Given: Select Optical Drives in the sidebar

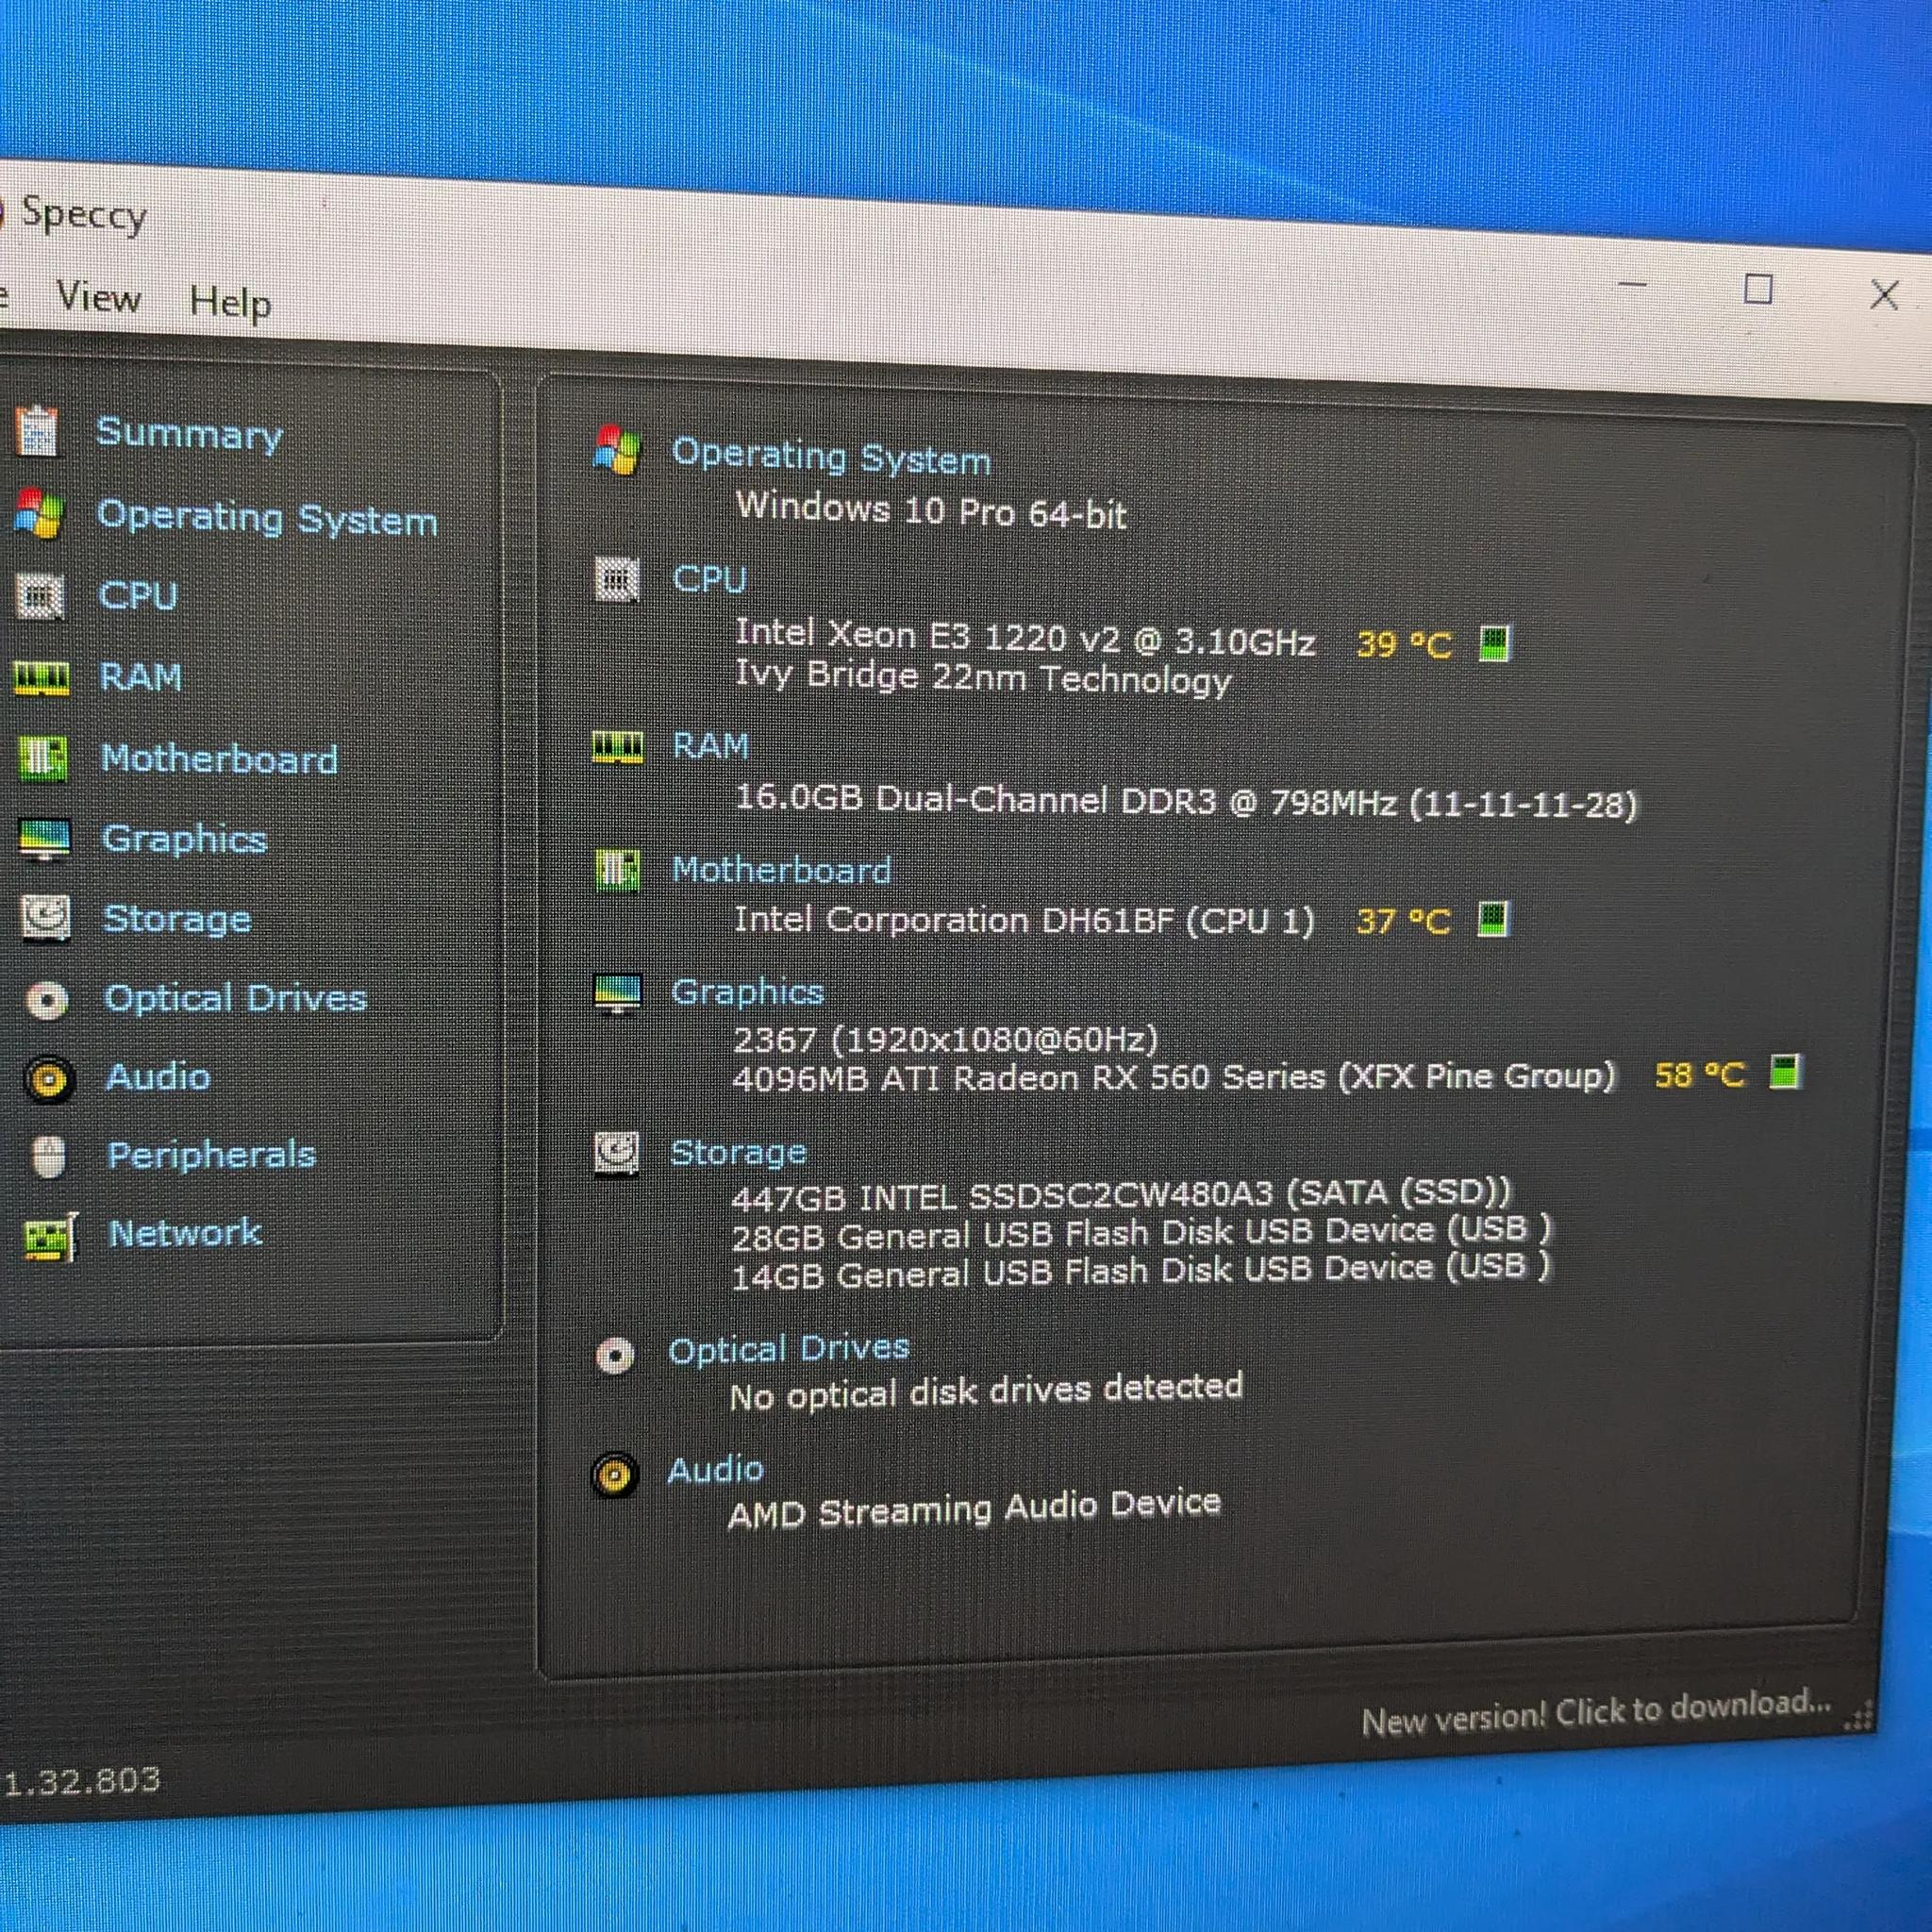Looking at the screenshot, I should point(236,998).
